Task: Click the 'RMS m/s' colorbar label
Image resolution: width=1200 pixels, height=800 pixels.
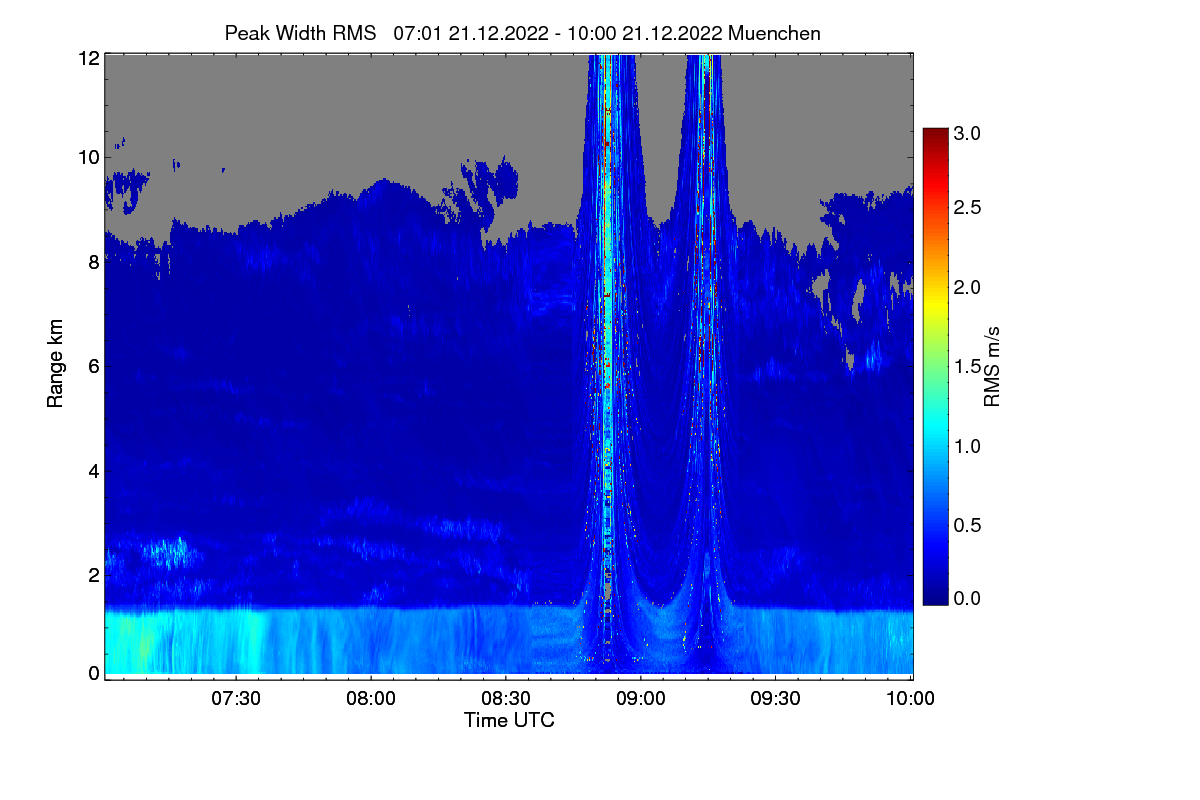Action: pyautogui.click(x=991, y=366)
